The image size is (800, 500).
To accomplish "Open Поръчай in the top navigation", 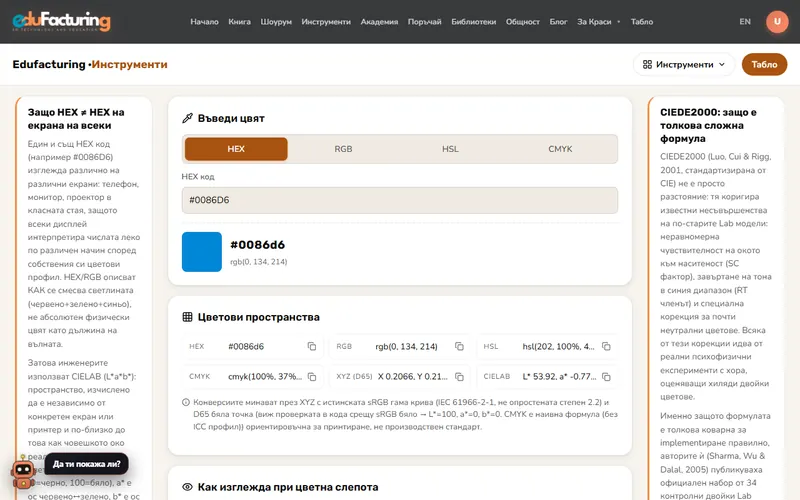I will pyautogui.click(x=424, y=21).
